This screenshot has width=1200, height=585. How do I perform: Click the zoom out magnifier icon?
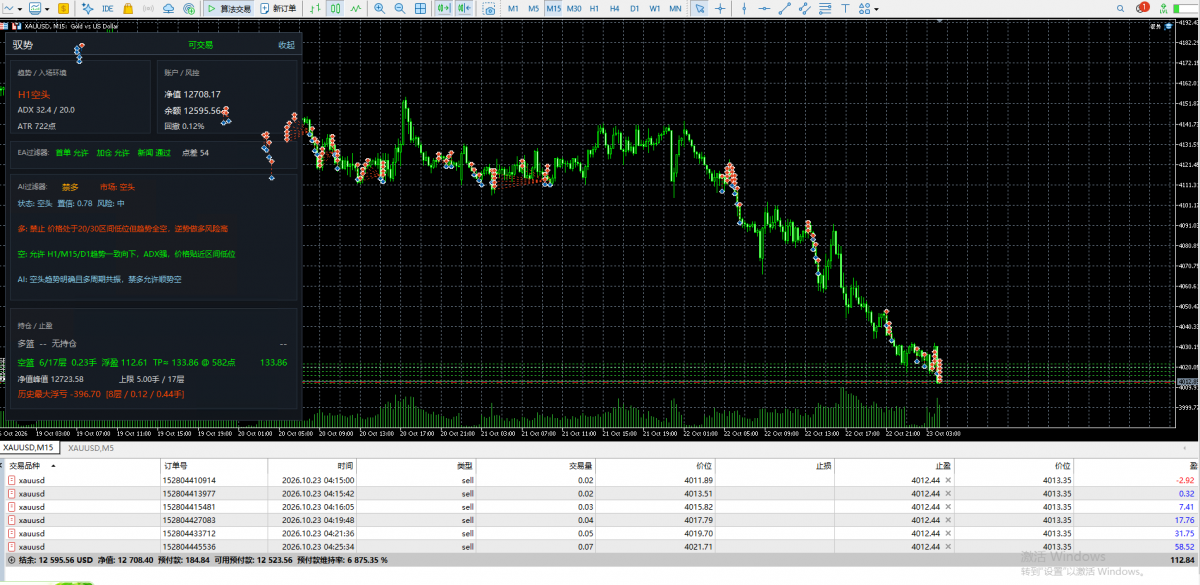[x=399, y=8]
